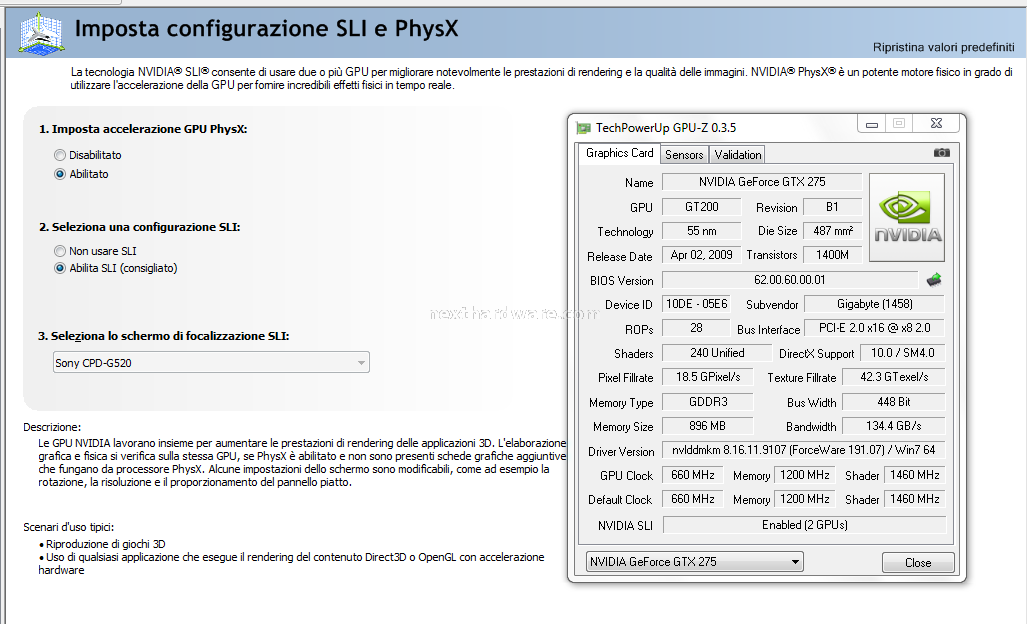Click the NVIDIA SLI value Enabled (2 GPUs)
The width and height of the screenshot is (1027, 624).
click(804, 525)
